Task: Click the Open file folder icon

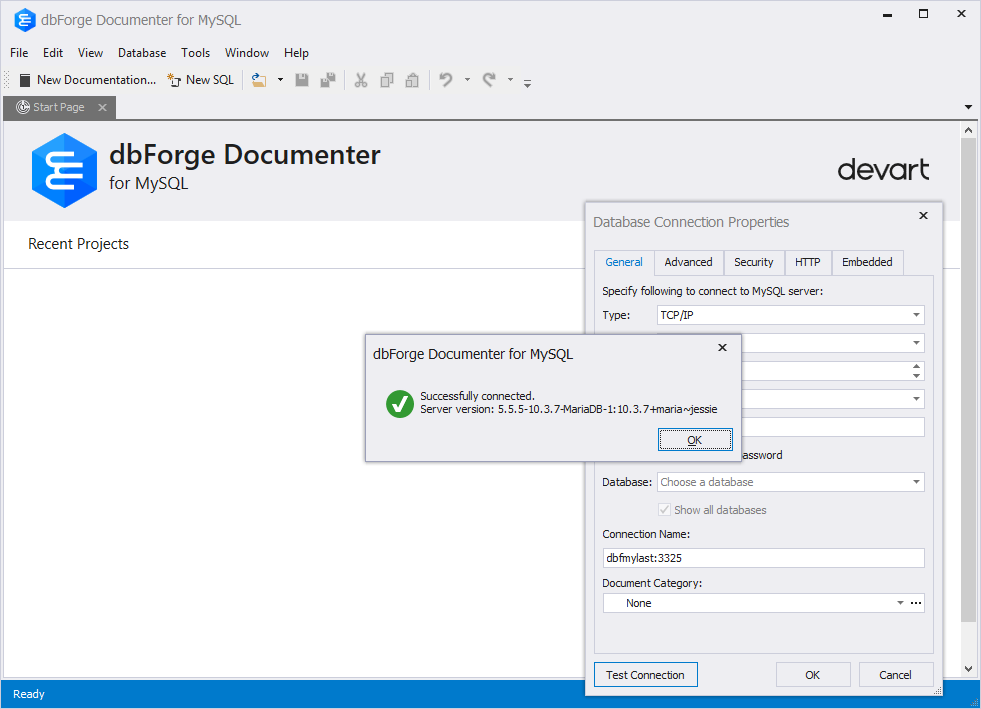Action: pyautogui.click(x=259, y=80)
